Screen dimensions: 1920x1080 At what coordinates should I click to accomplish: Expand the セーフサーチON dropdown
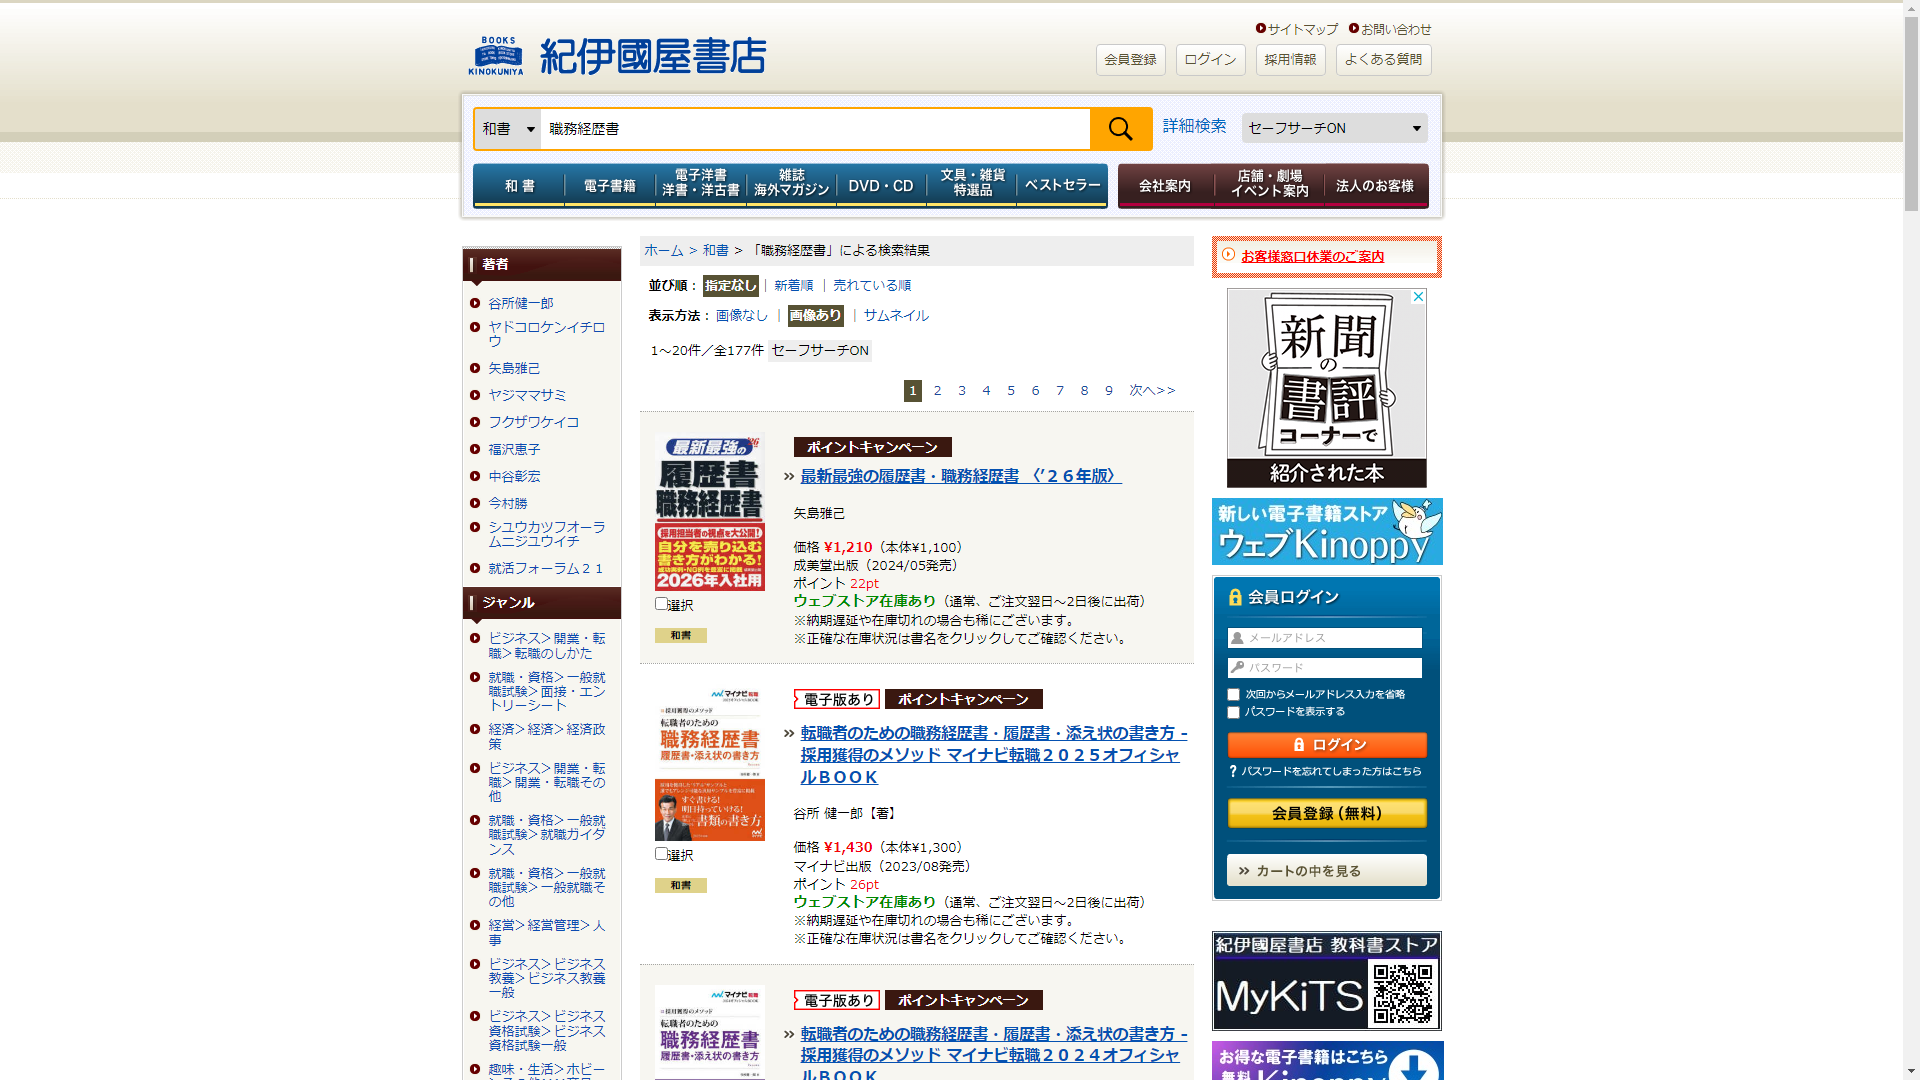(x=1334, y=128)
